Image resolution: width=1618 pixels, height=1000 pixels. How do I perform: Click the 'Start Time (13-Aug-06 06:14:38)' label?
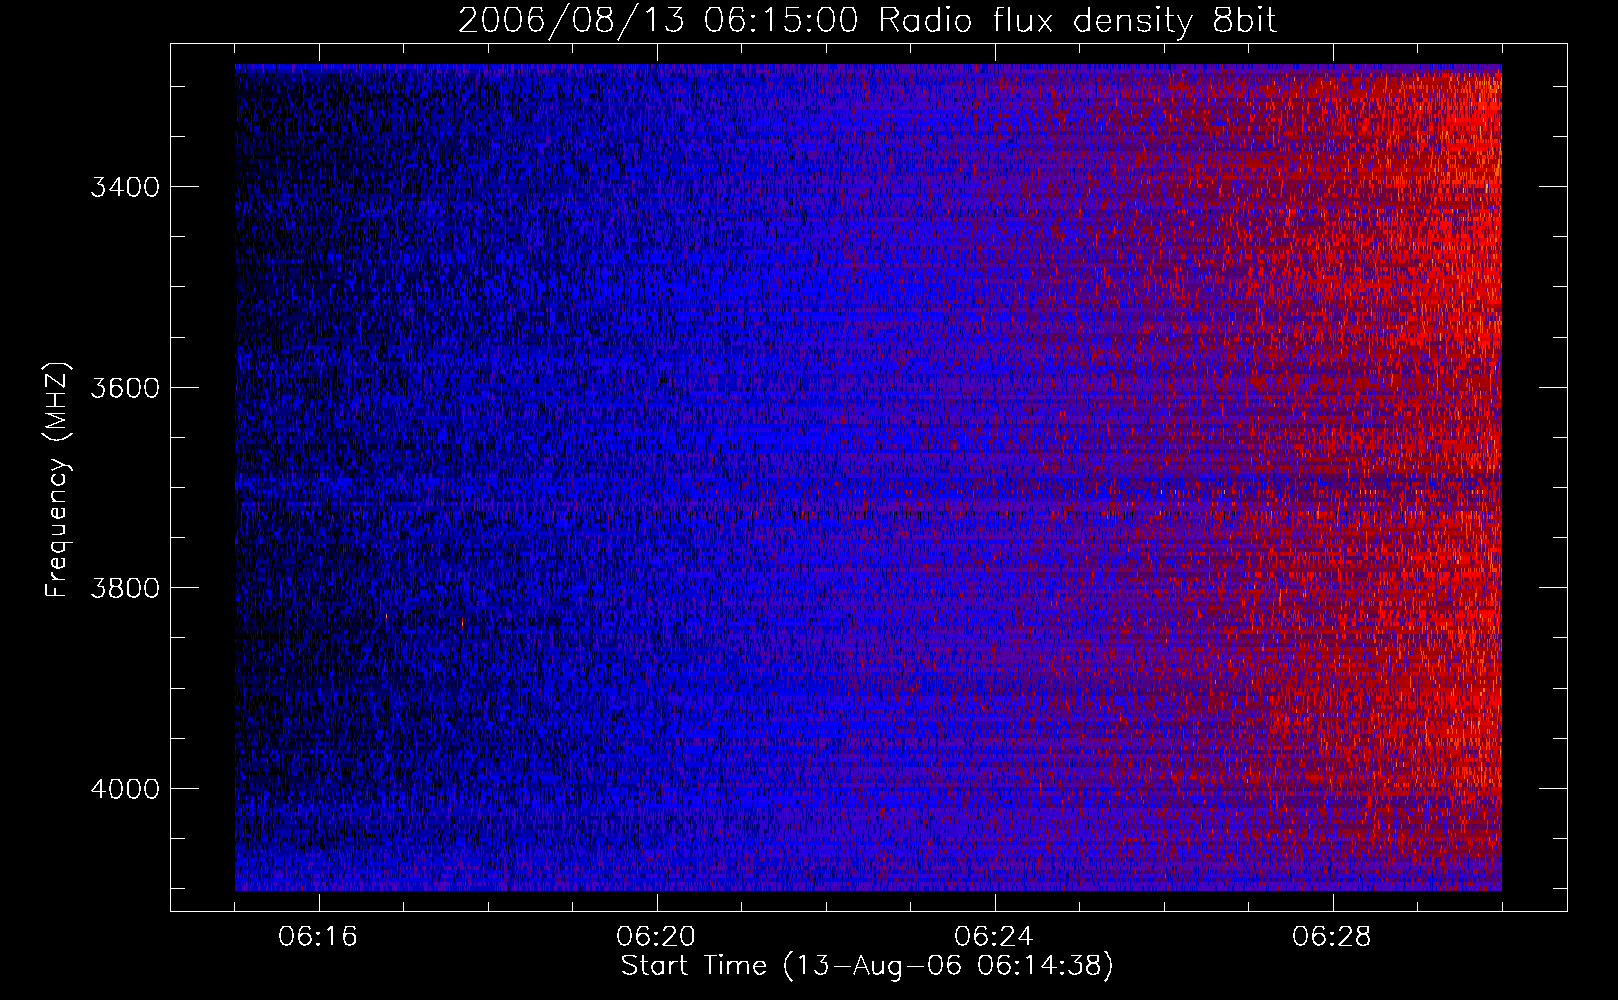[867, 966]
